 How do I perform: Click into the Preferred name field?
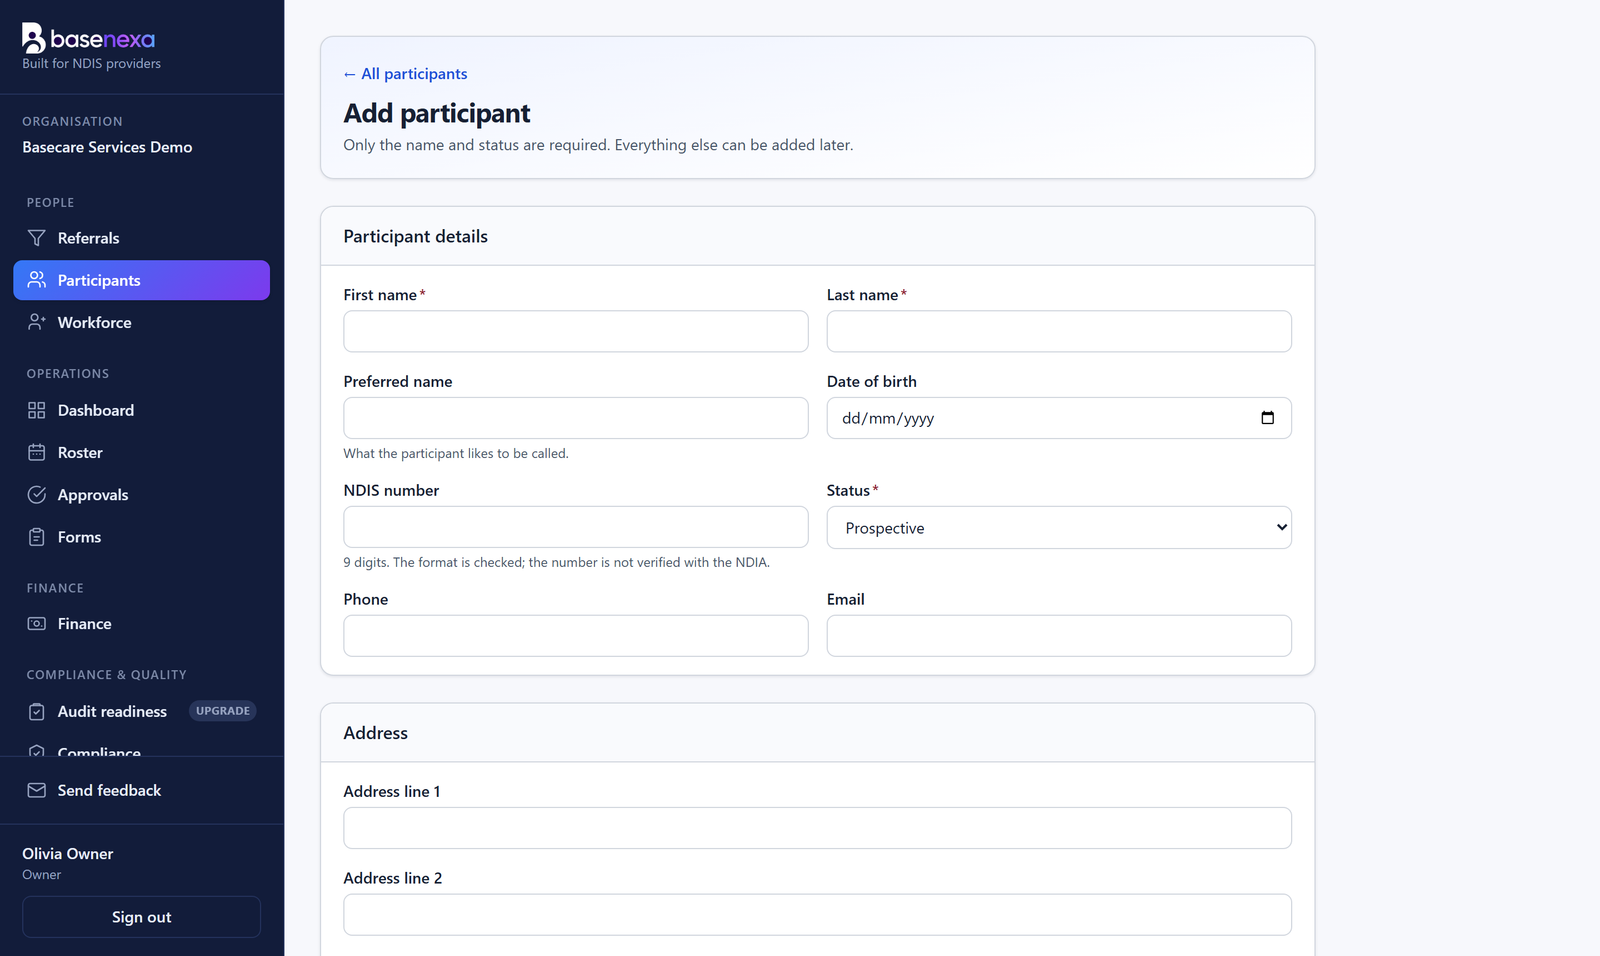tap(576, 418)
